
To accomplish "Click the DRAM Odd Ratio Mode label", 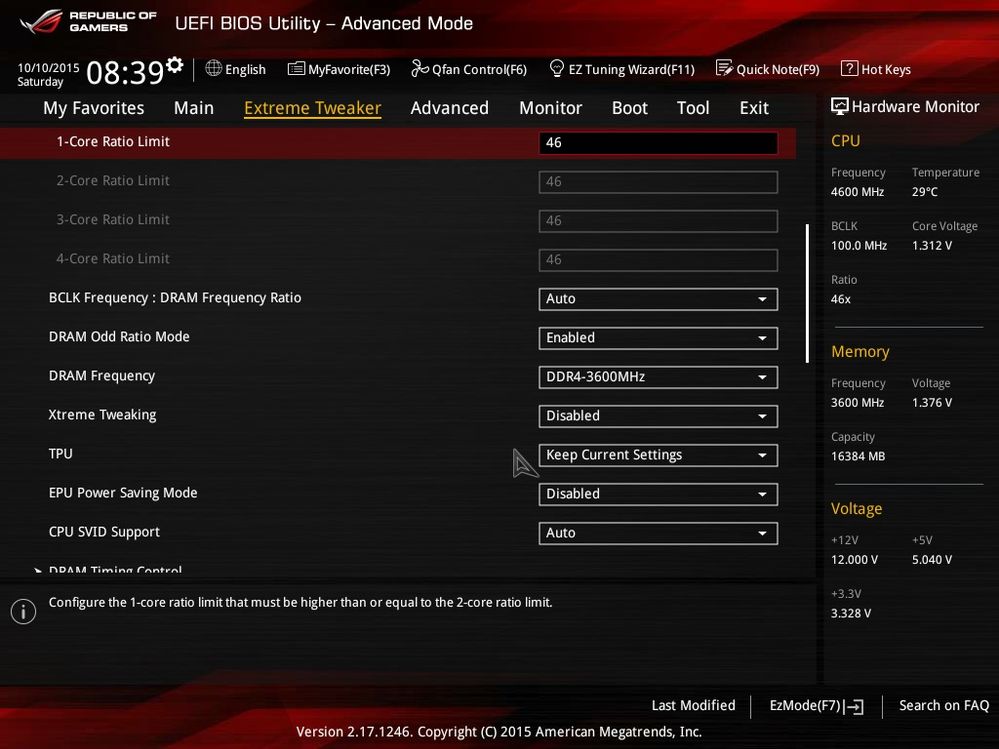I will click(x=119, y=336).
